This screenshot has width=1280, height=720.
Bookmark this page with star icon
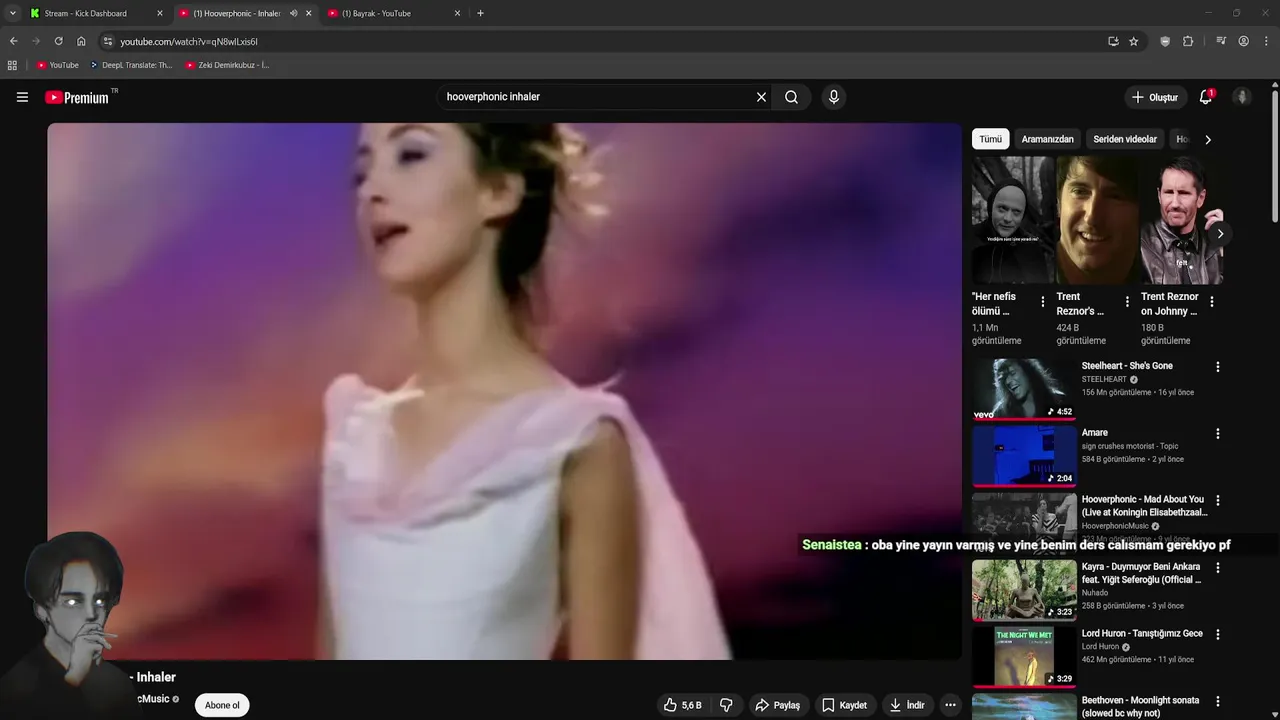point(1133,41)
